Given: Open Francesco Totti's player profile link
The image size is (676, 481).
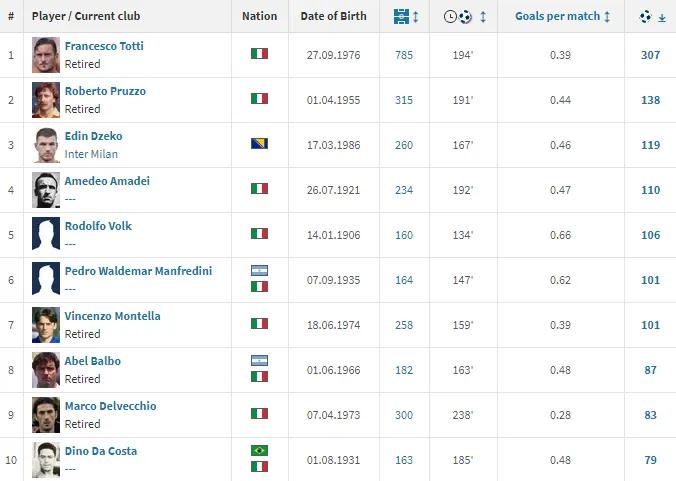Looking at the screenshot, I should [x=104, y=47].
